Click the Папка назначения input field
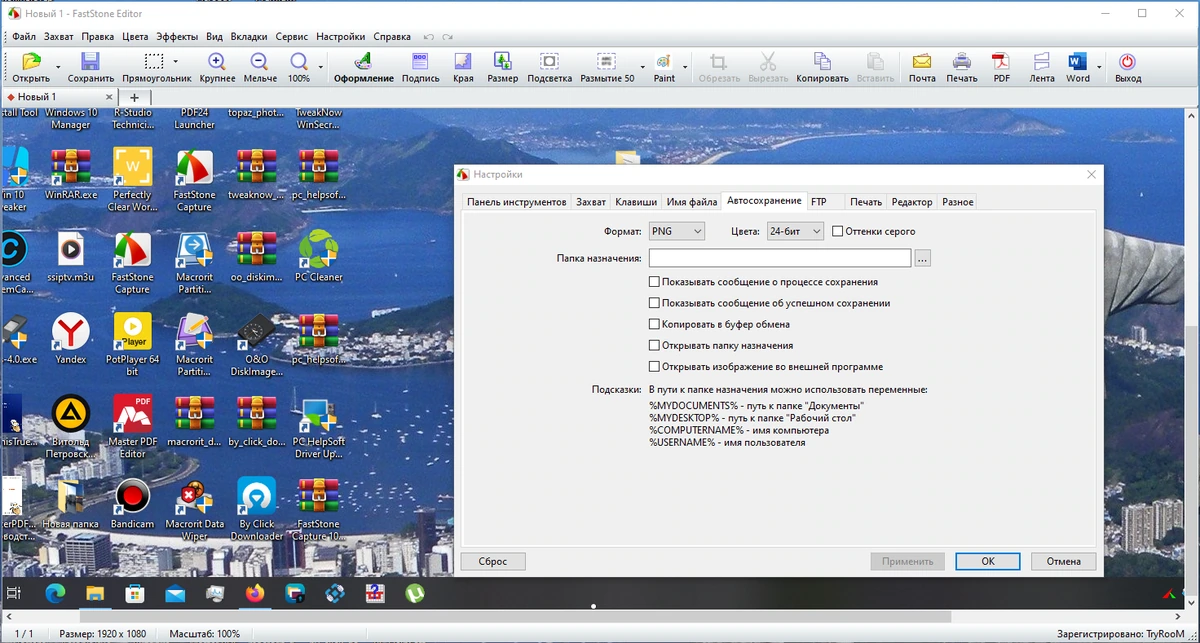This screenshot has width=1200, height=643. pyautogui.click(x=780, y=258)
